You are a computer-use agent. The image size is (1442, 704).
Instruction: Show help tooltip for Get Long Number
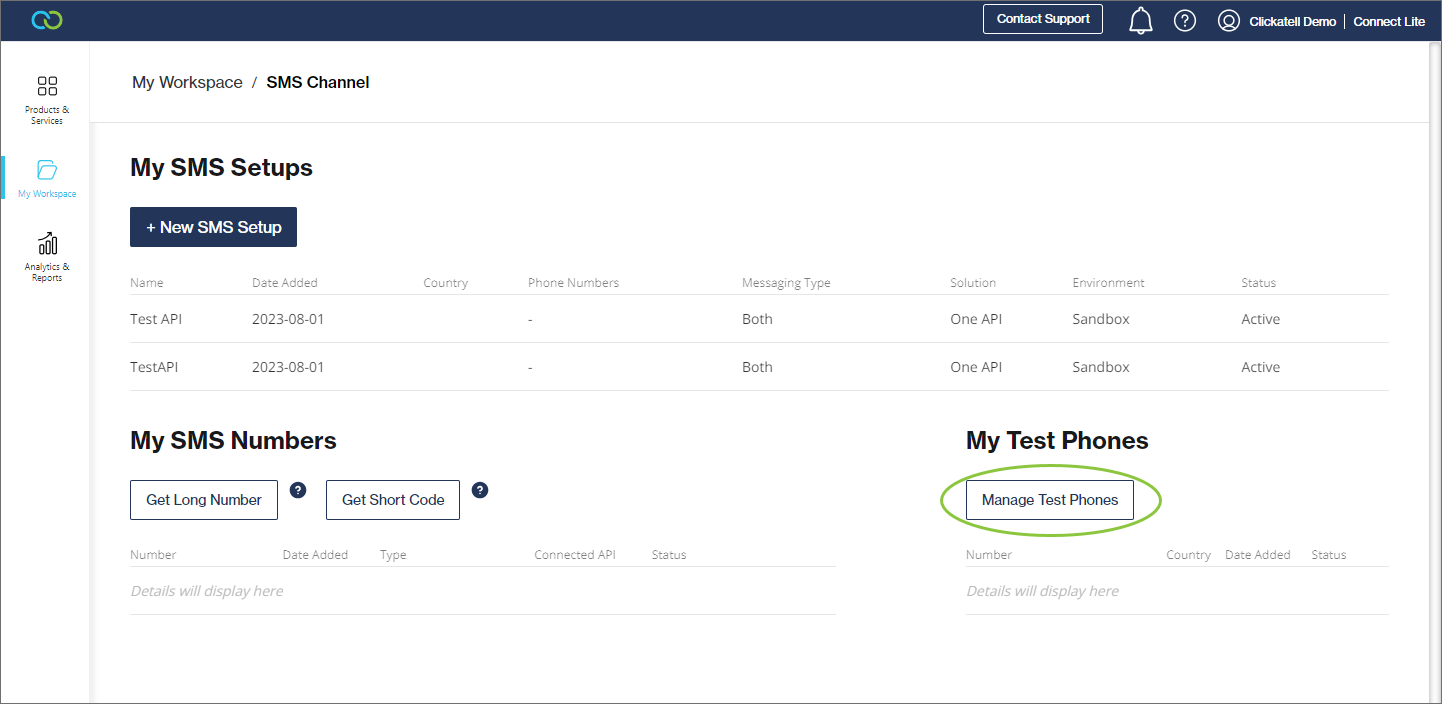coord(298,490)
